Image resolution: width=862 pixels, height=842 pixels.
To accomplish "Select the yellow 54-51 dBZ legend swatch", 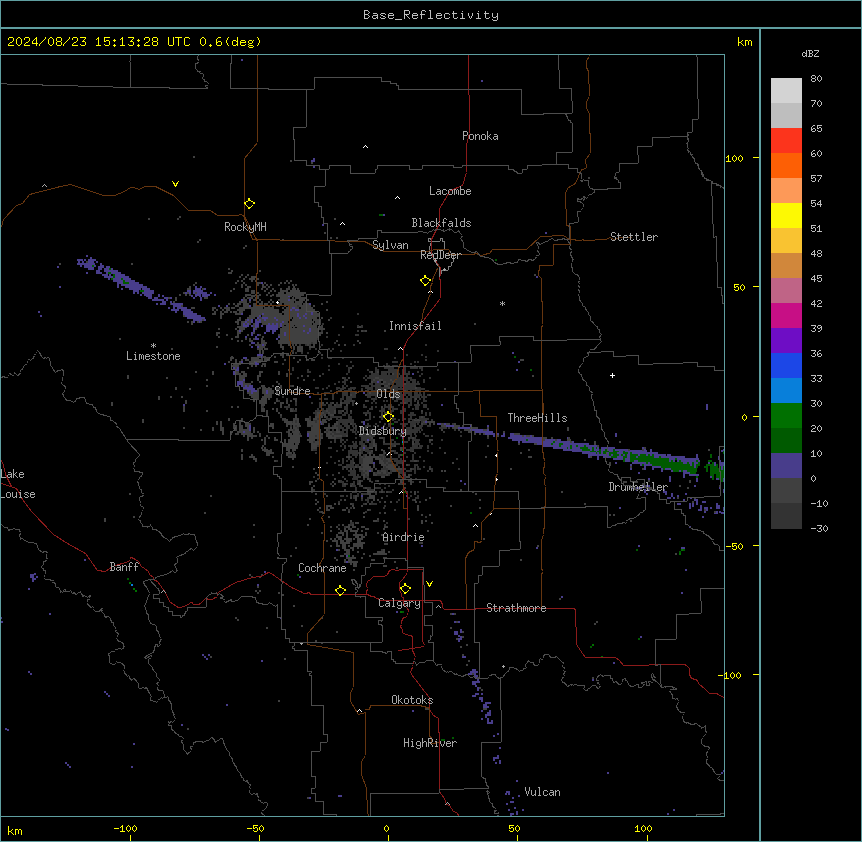I will point(786,215).
